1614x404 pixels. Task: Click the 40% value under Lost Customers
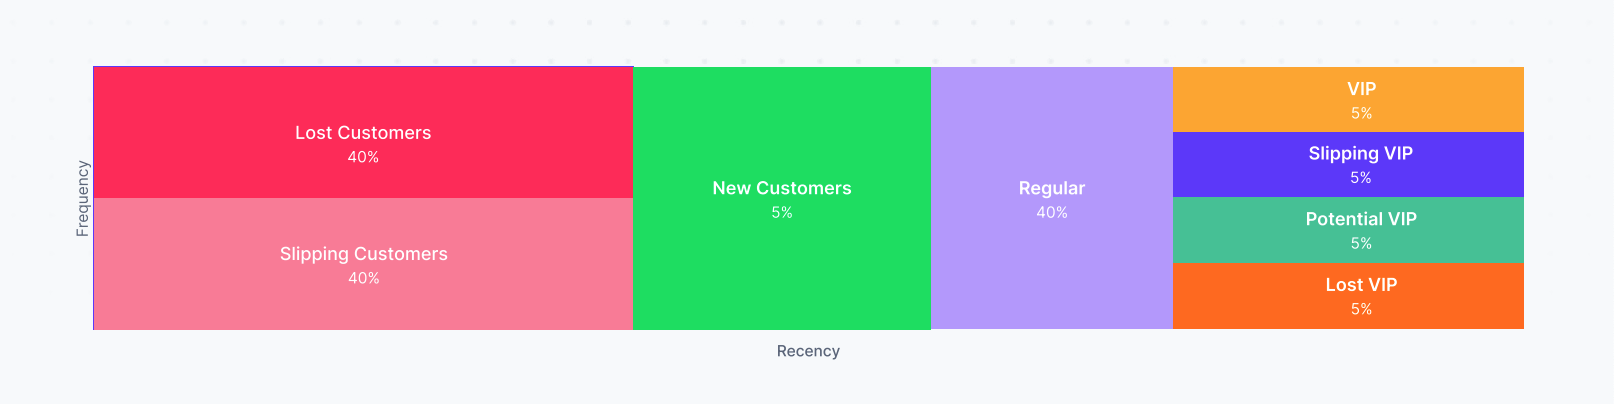pyautogui.click(x=363, y=157)
